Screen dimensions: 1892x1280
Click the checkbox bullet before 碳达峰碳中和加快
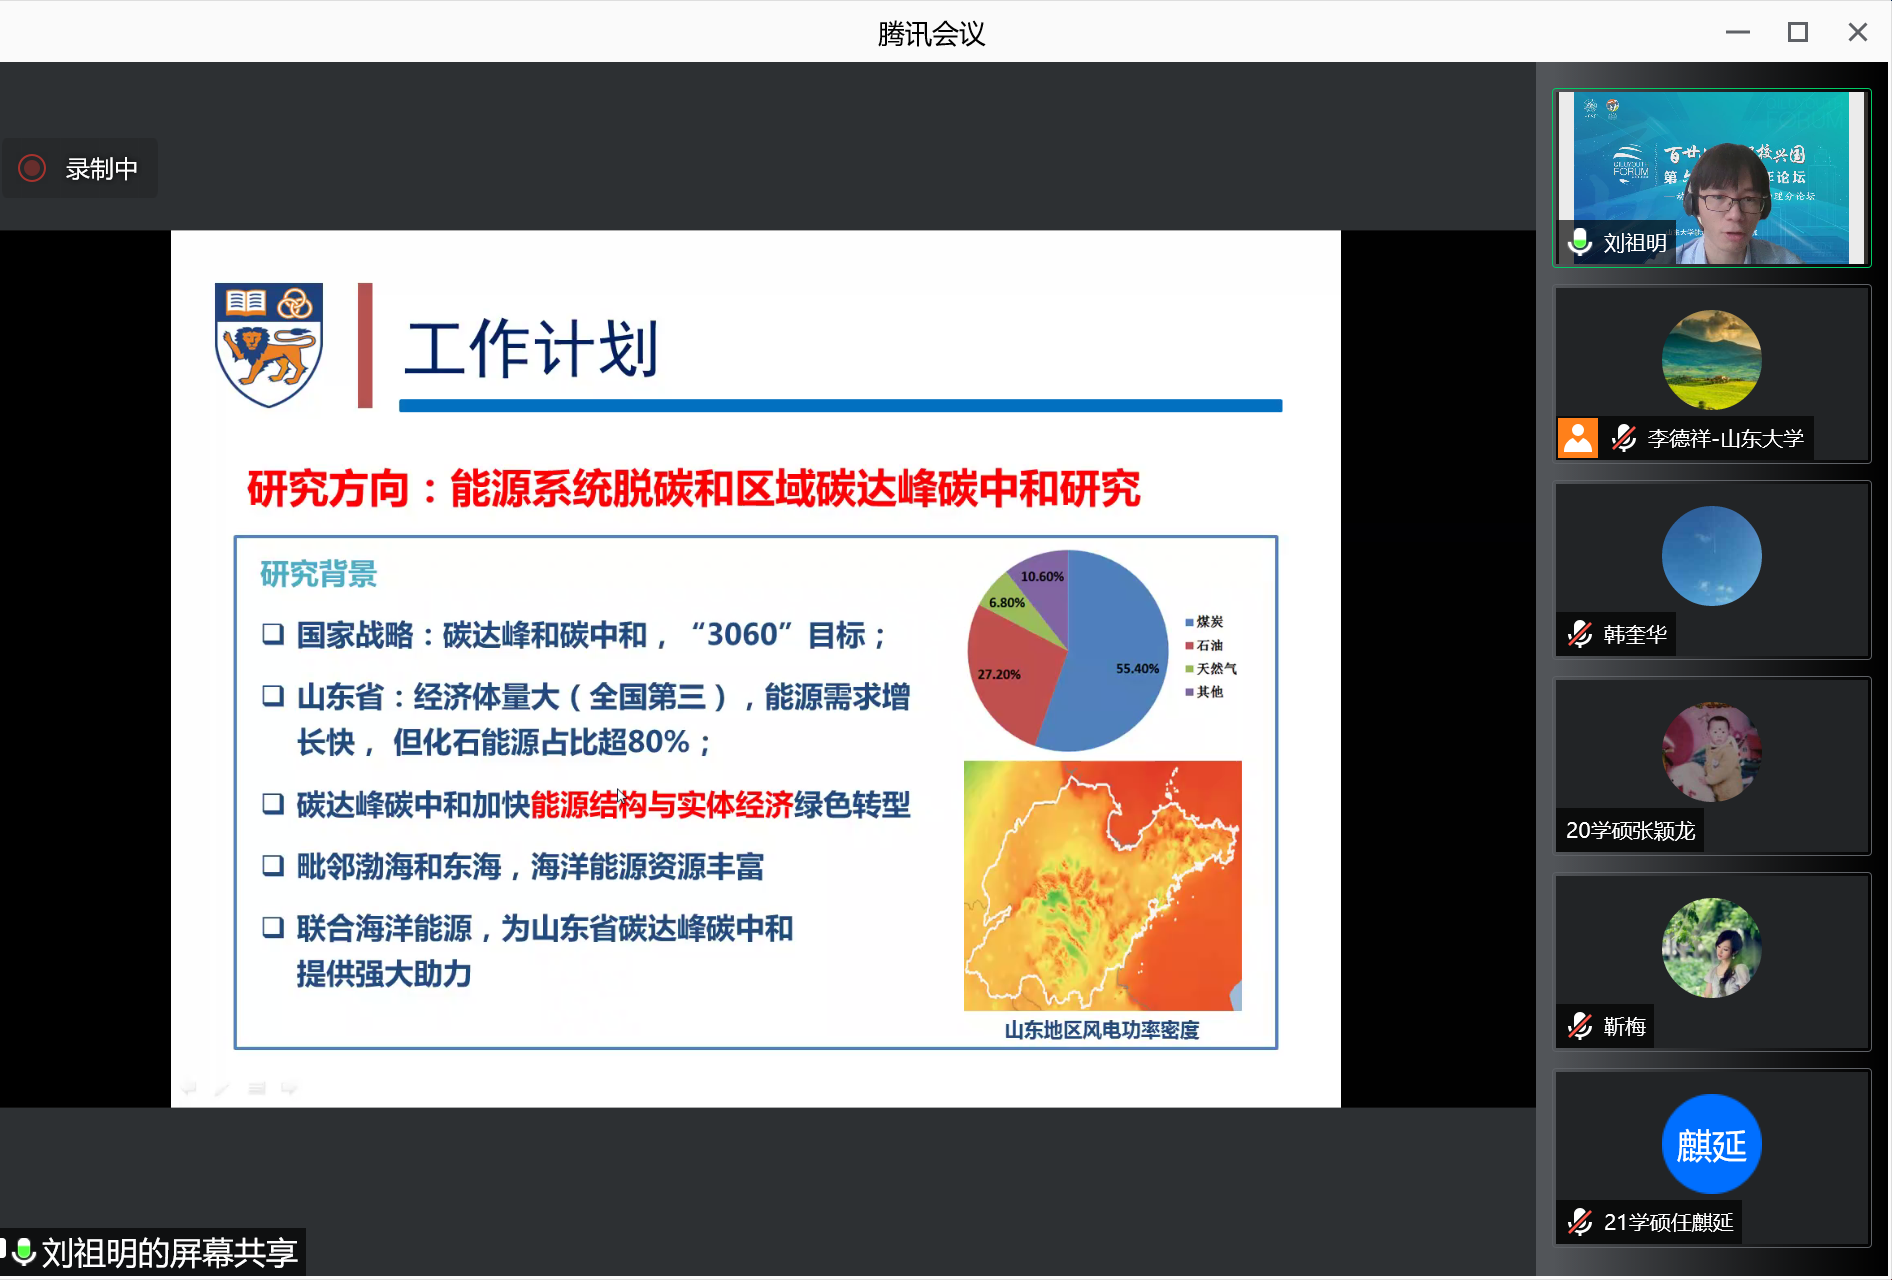(x=273, y=804)
